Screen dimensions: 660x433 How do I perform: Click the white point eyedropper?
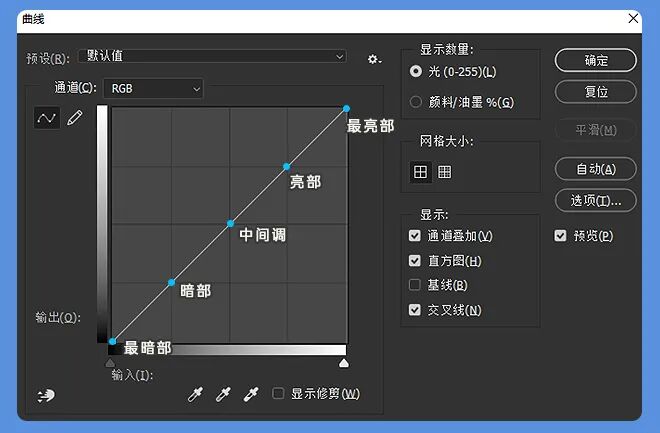pos(251,394)
